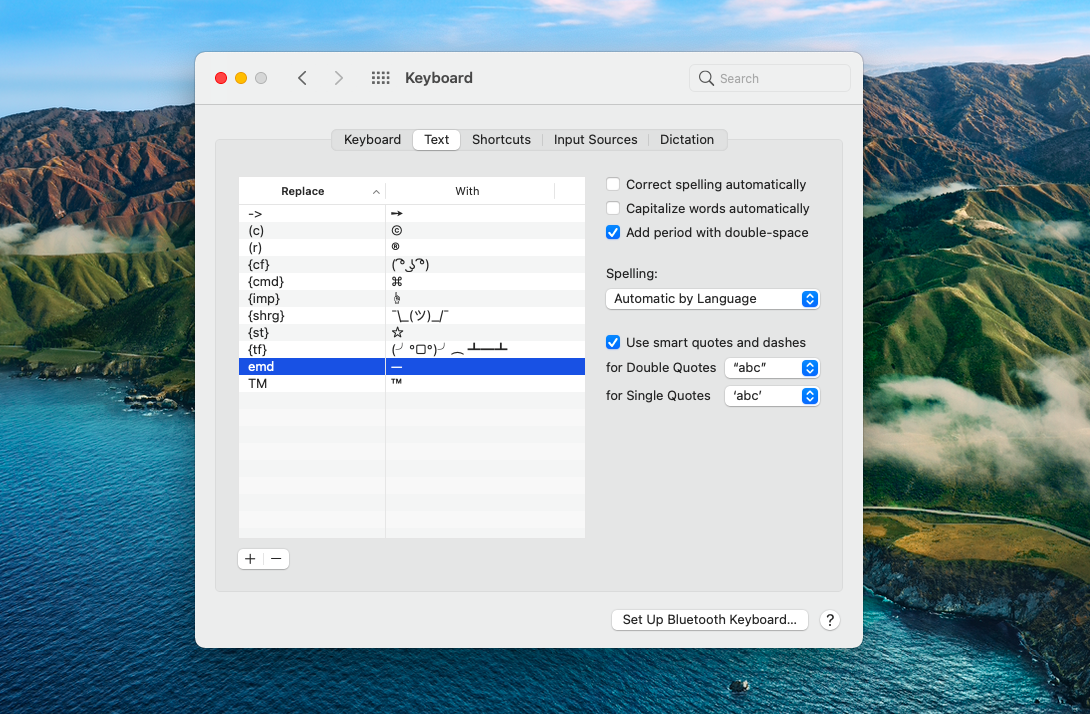The width and height of the screenshot is (1090, 714).
Task: Switch to the Input Sources tab
Action: [x=595, y=139]
